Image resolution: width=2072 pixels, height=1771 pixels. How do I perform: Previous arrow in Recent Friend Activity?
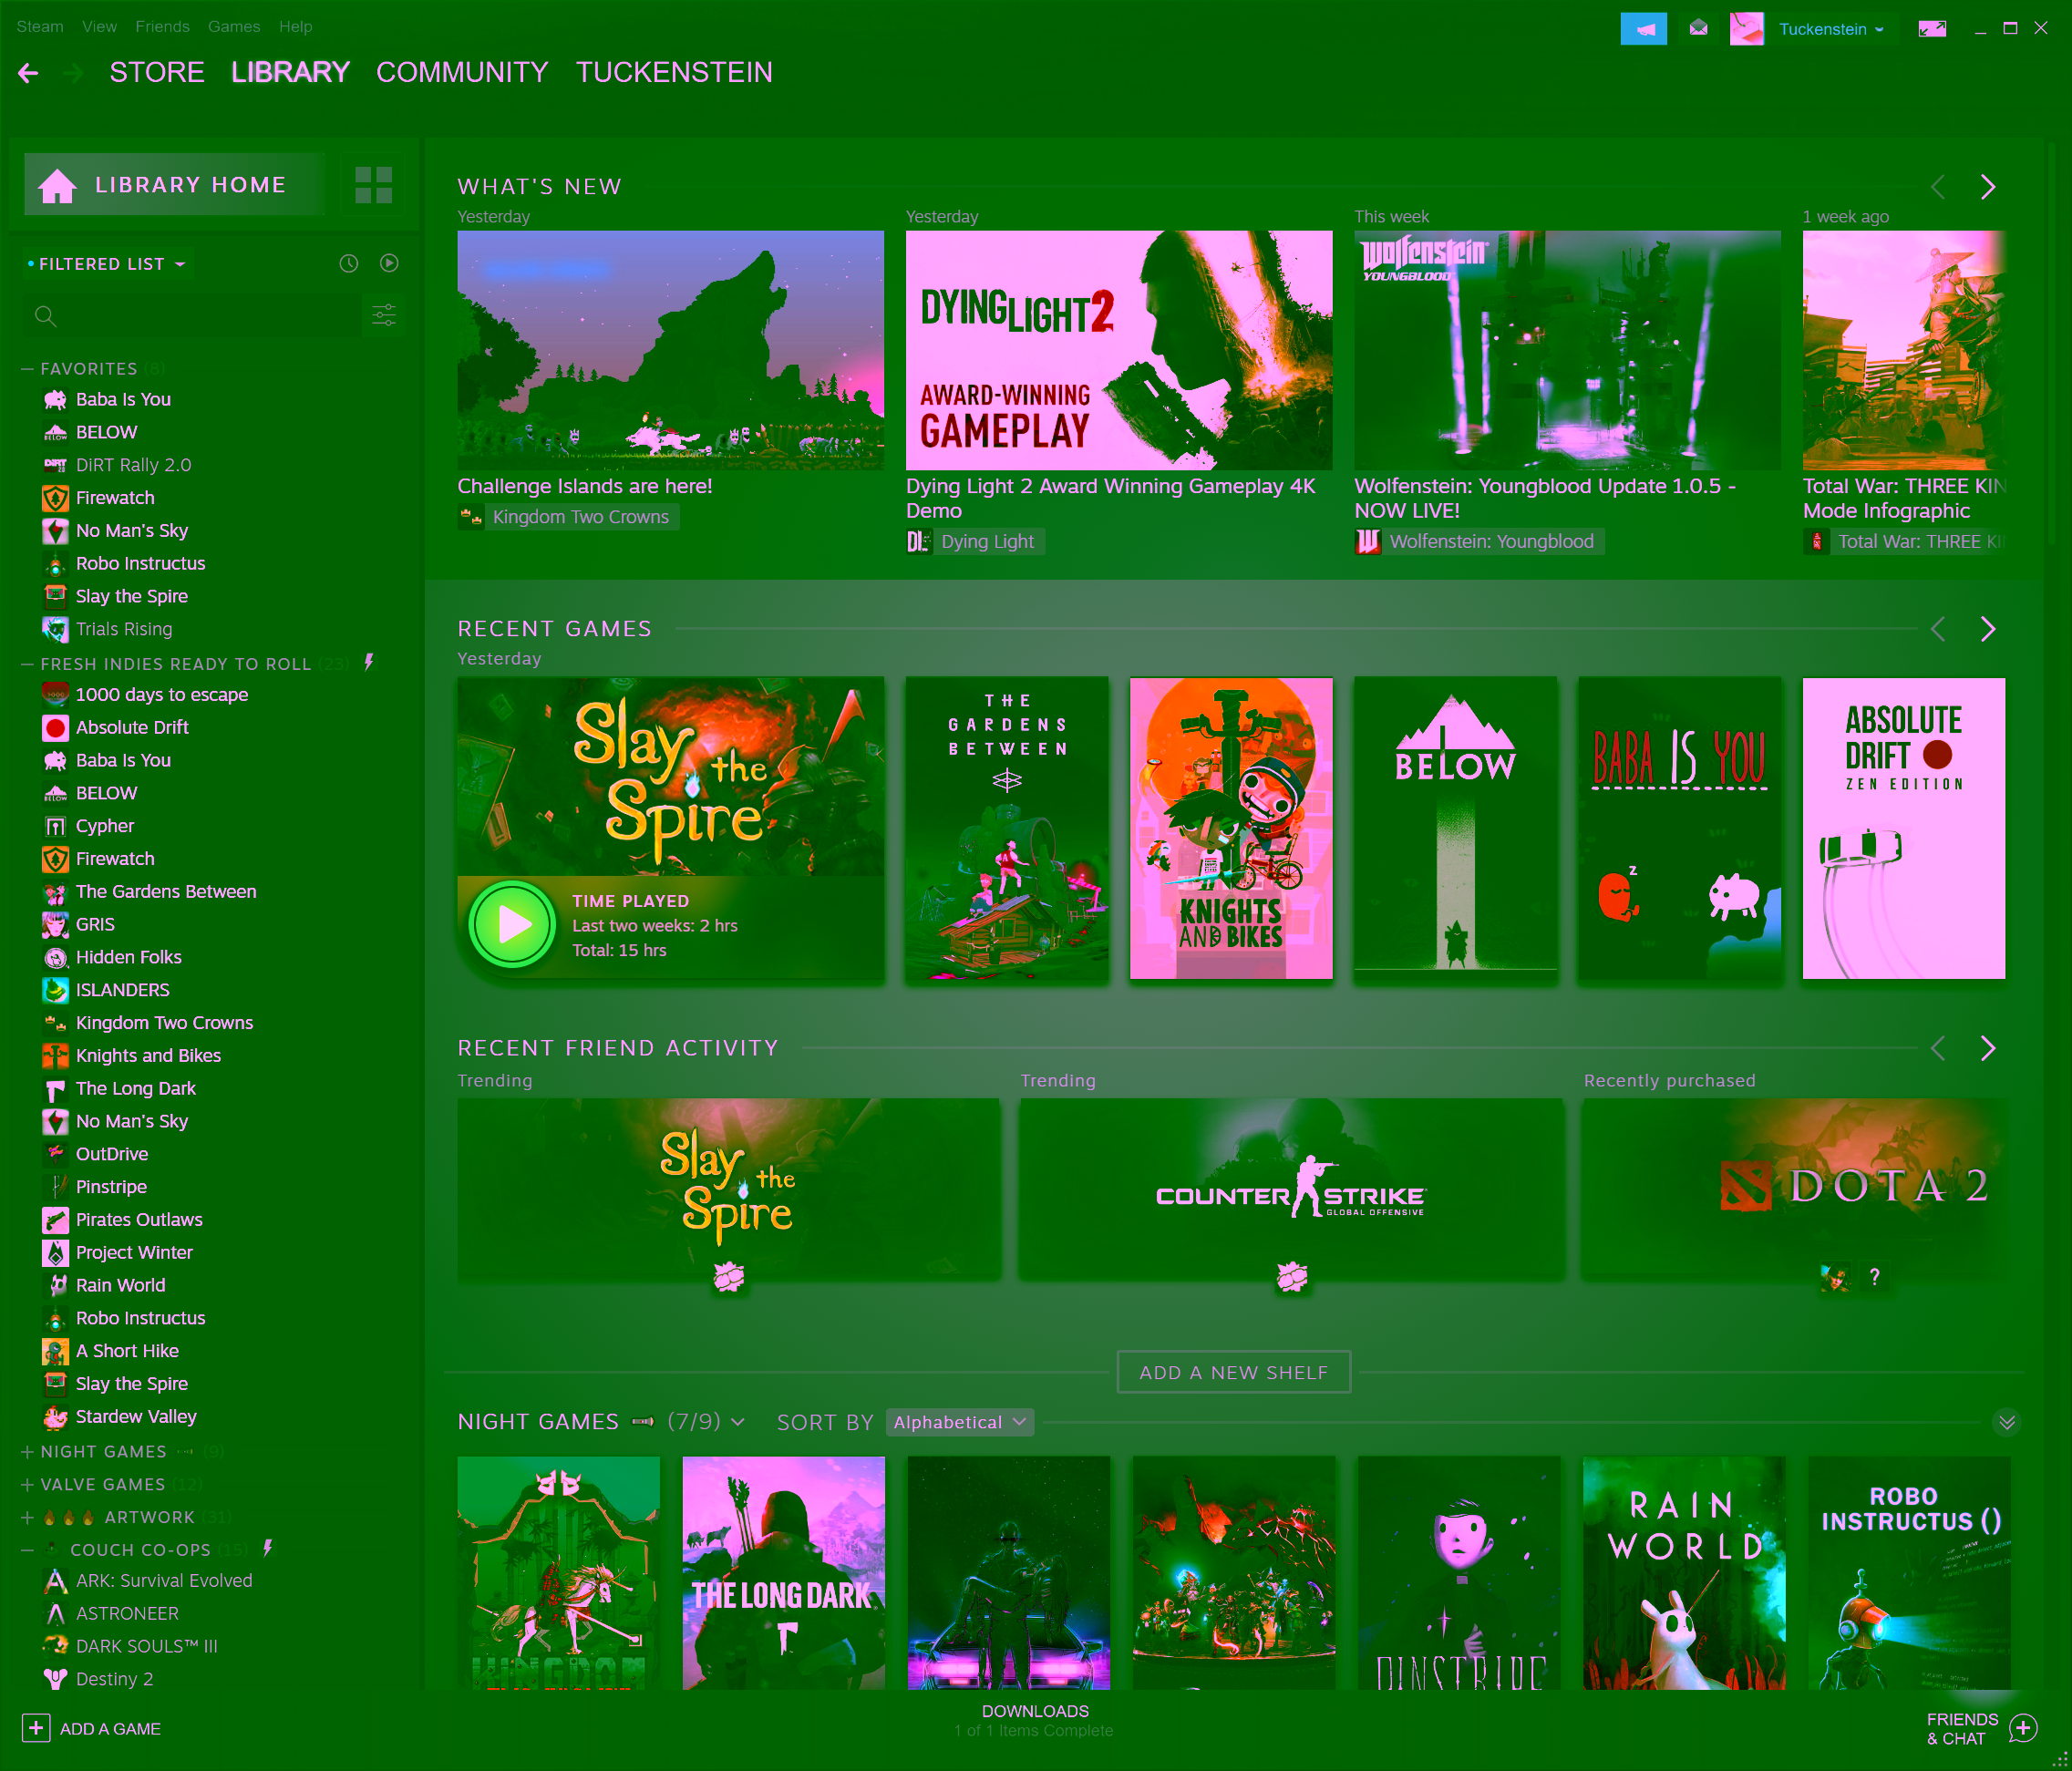[1938, 1048]
